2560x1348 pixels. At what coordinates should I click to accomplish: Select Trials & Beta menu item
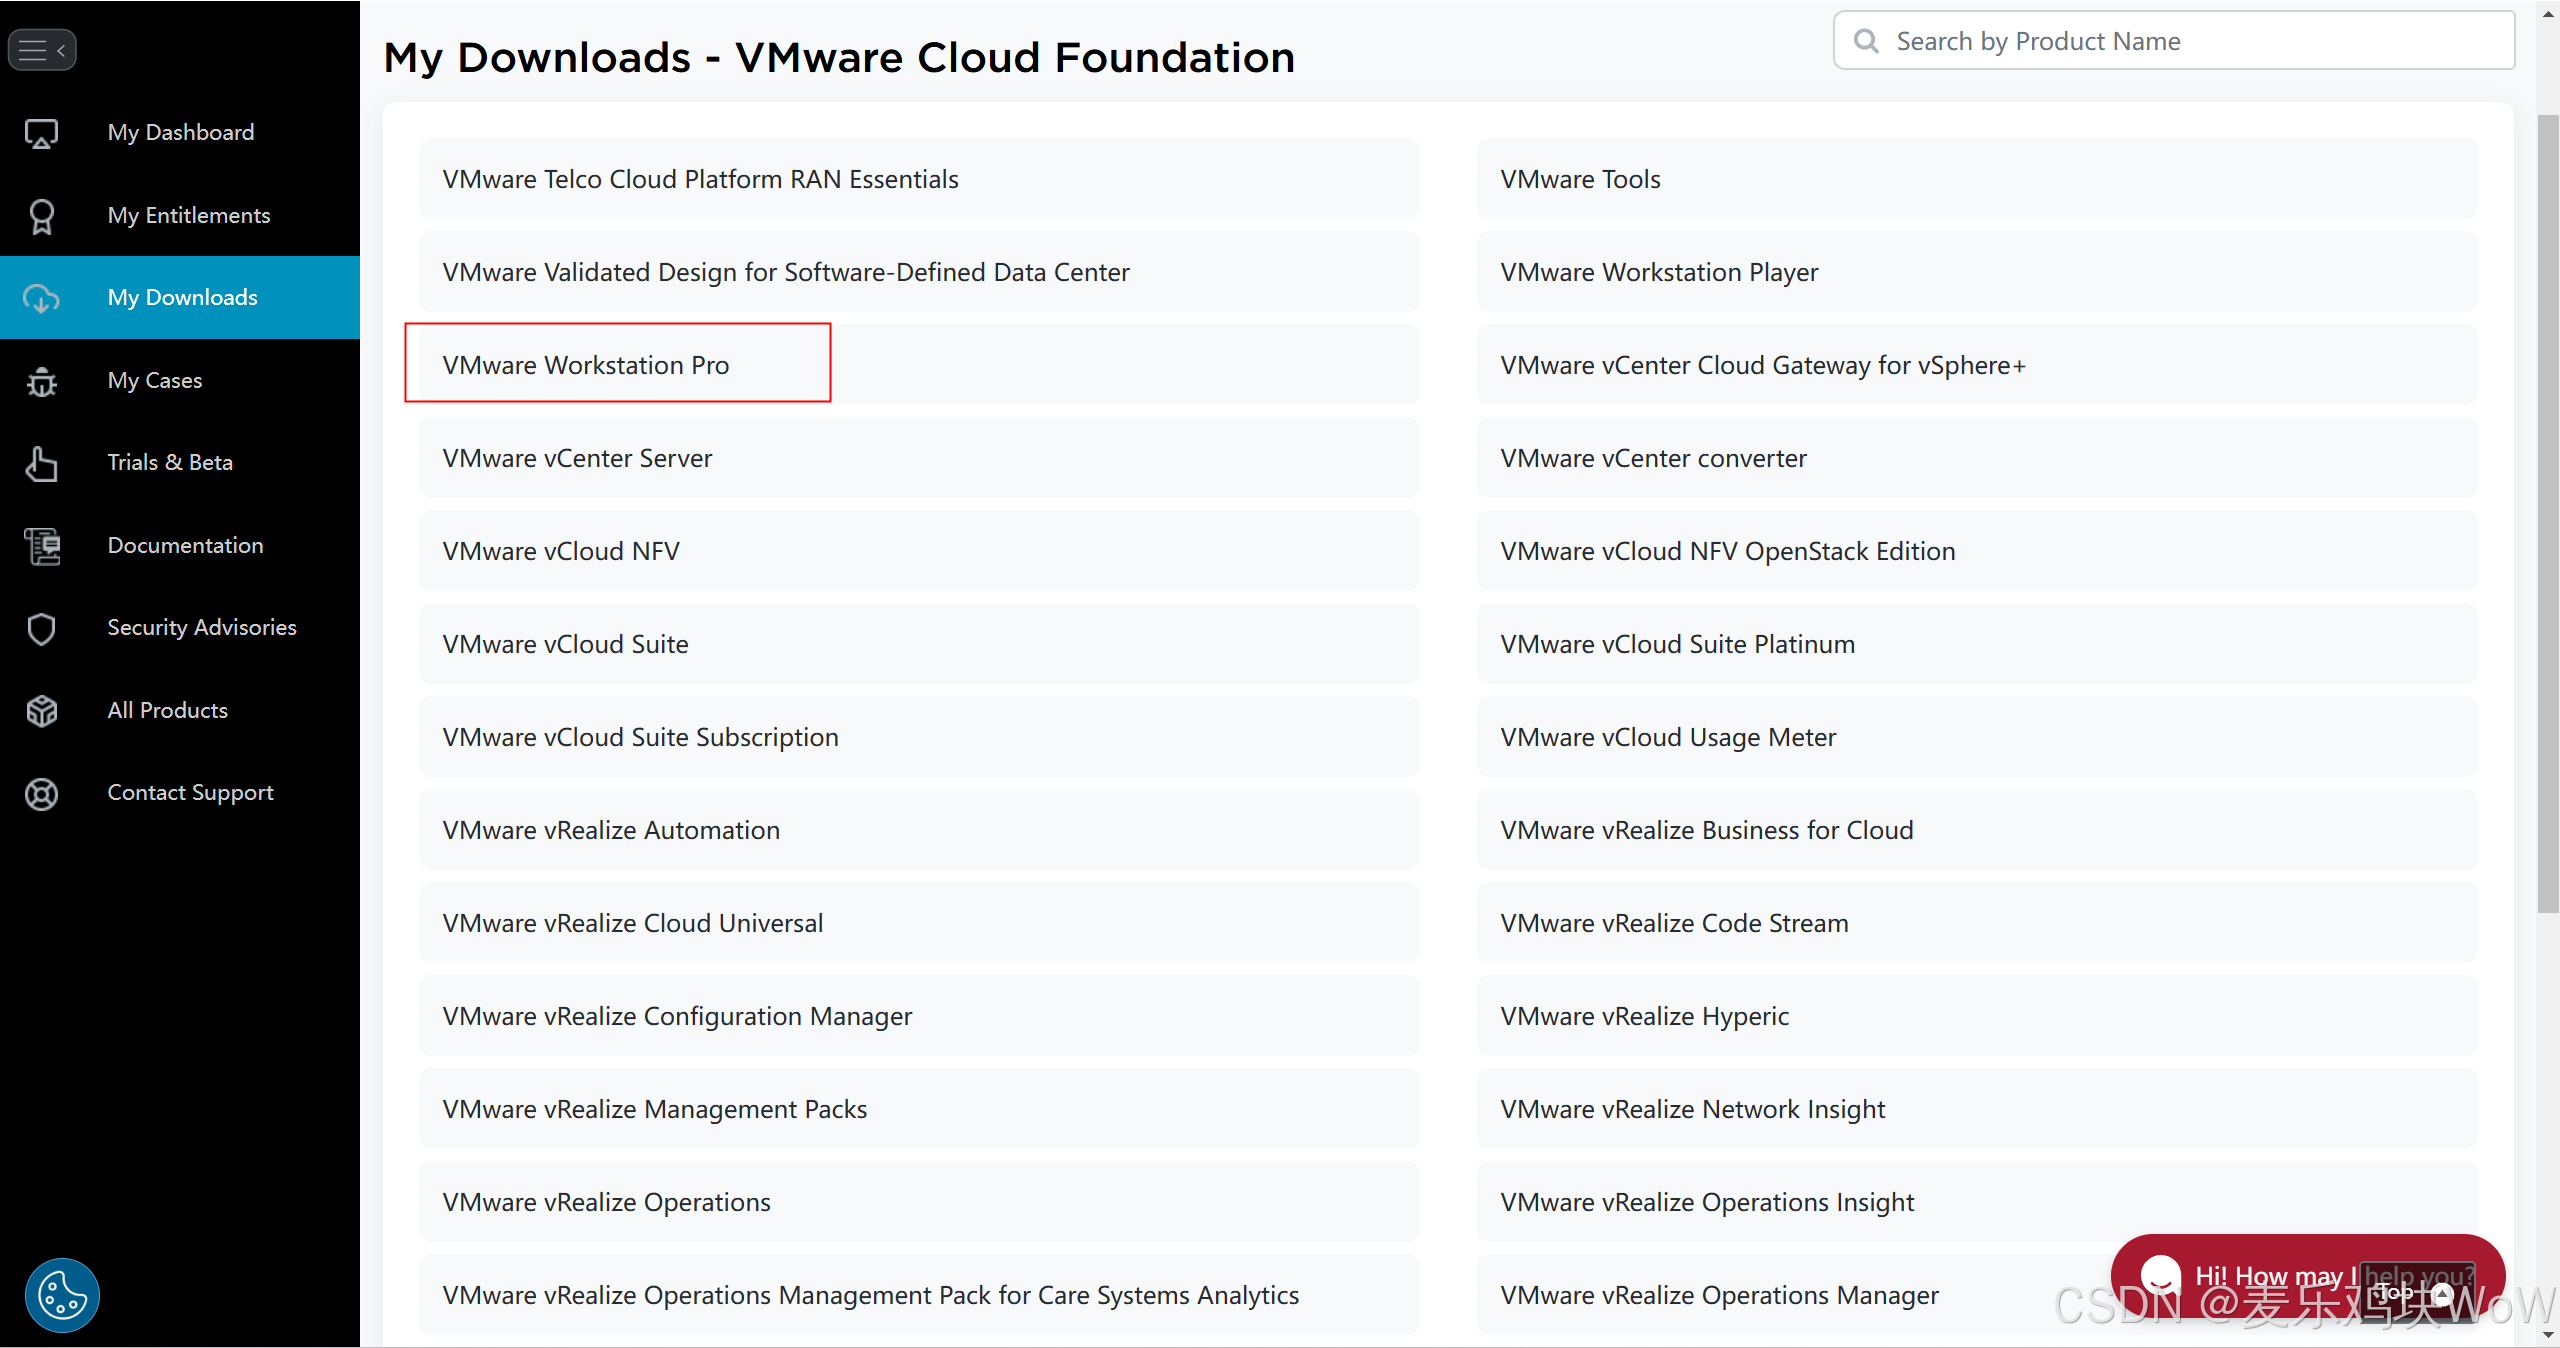pos(170,462)
